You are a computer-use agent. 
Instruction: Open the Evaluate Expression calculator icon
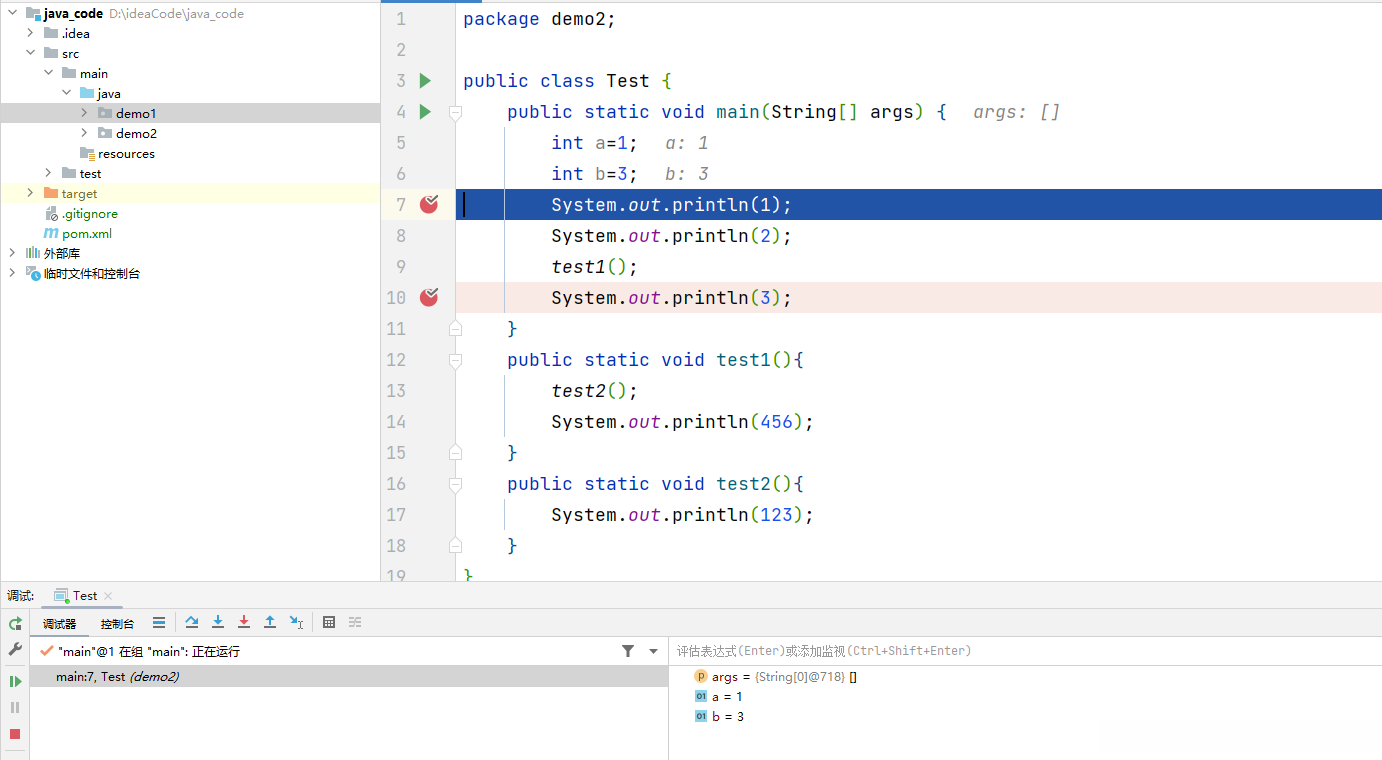click(329, 622)
